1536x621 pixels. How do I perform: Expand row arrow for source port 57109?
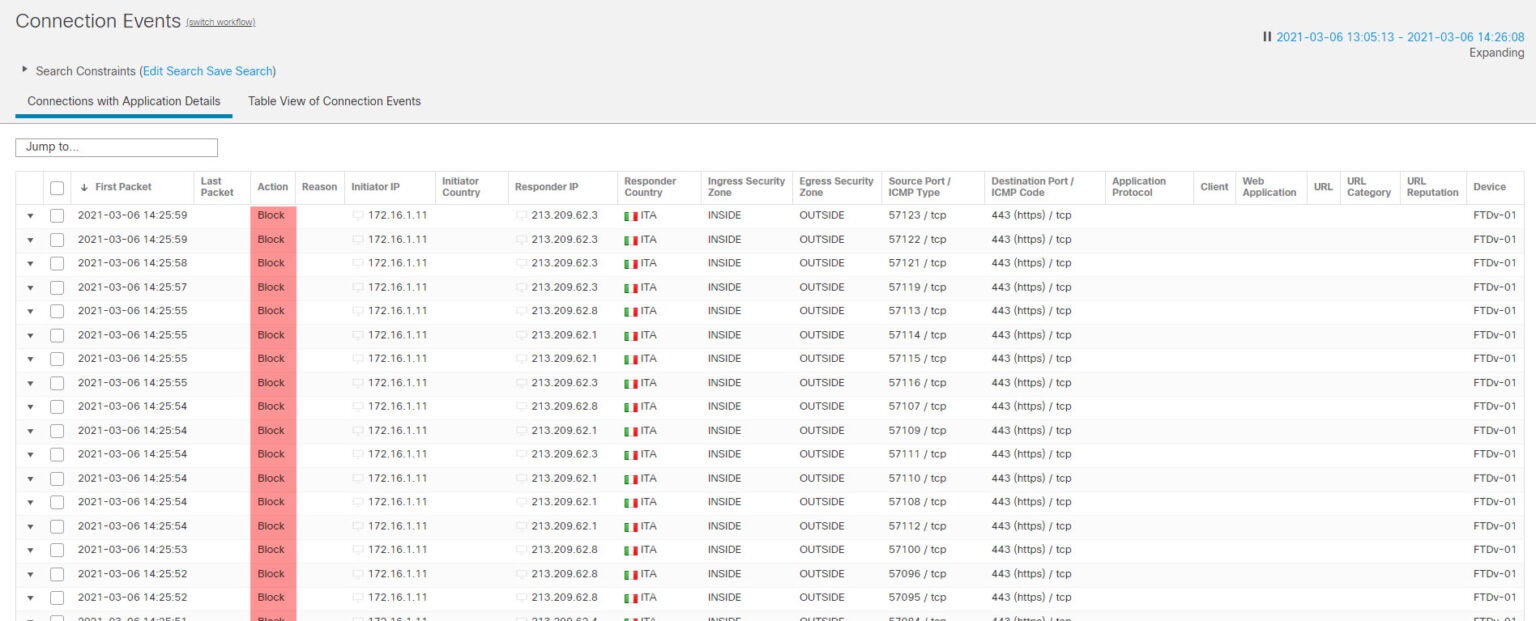click(x=30, y=431)
